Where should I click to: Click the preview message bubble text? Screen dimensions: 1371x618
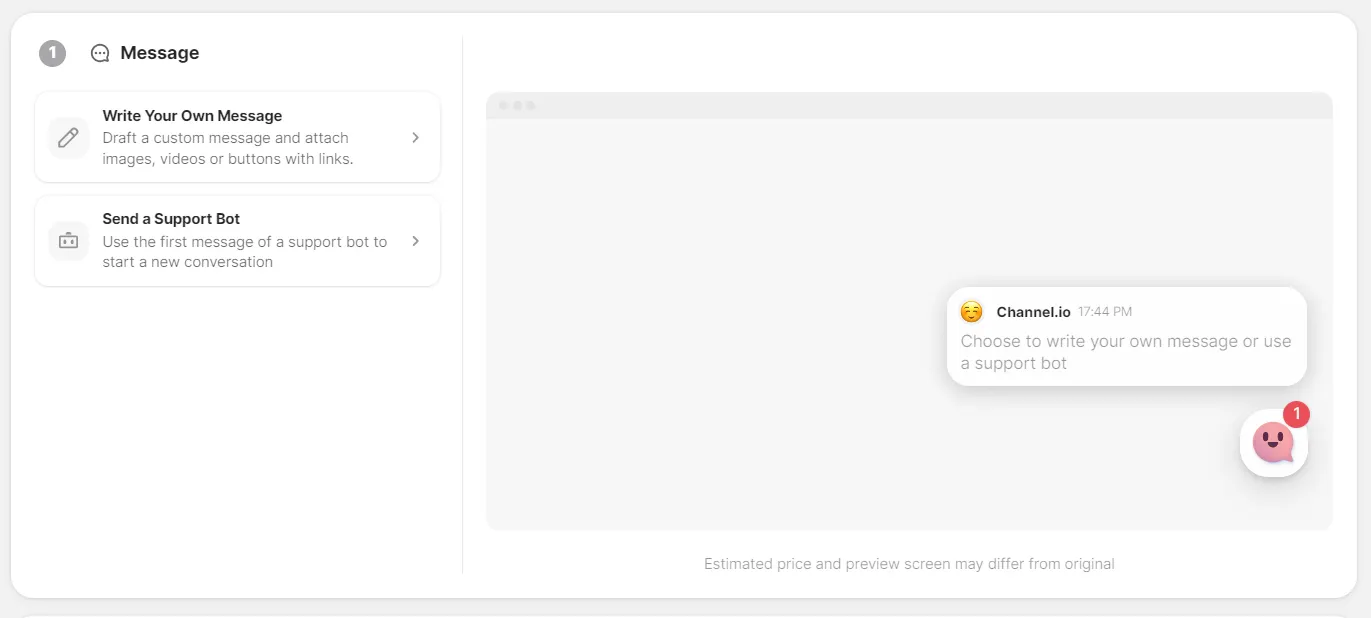coord(1125,352)
